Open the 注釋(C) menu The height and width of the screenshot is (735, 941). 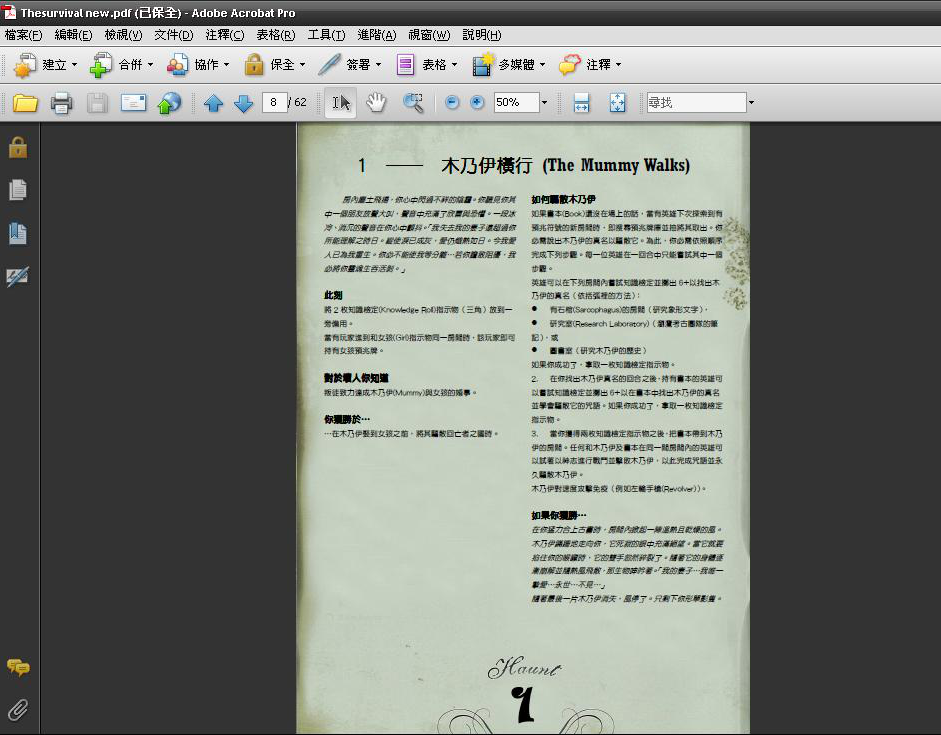[224, 35]
